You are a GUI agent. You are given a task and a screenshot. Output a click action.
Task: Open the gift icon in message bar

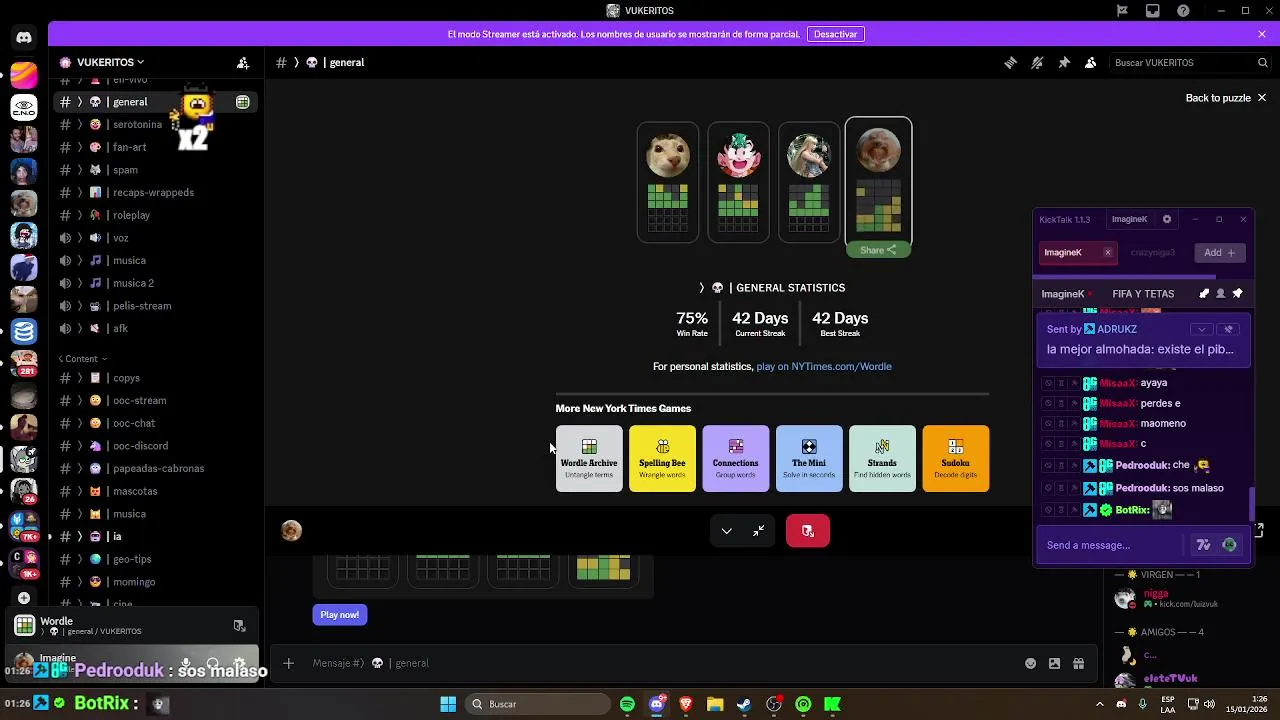(1078, 663)
